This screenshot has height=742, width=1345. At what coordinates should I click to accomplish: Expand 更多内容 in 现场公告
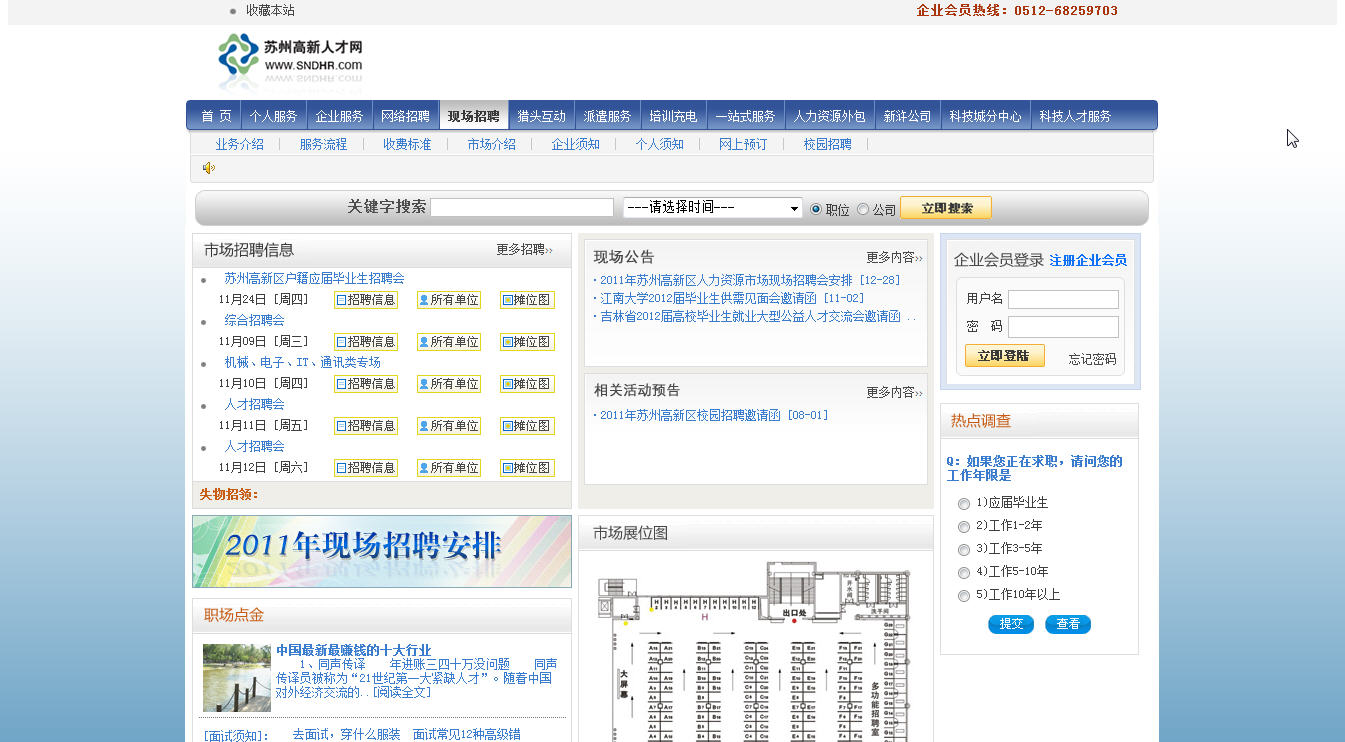click(894, 258)
